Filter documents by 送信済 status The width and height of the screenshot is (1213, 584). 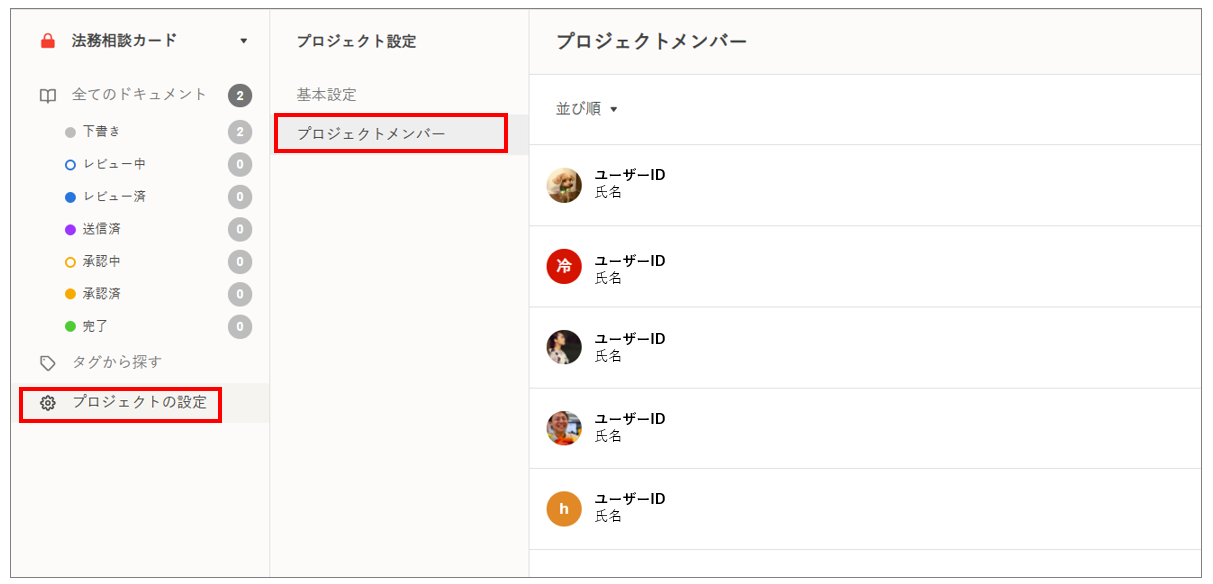coord(101,229)
